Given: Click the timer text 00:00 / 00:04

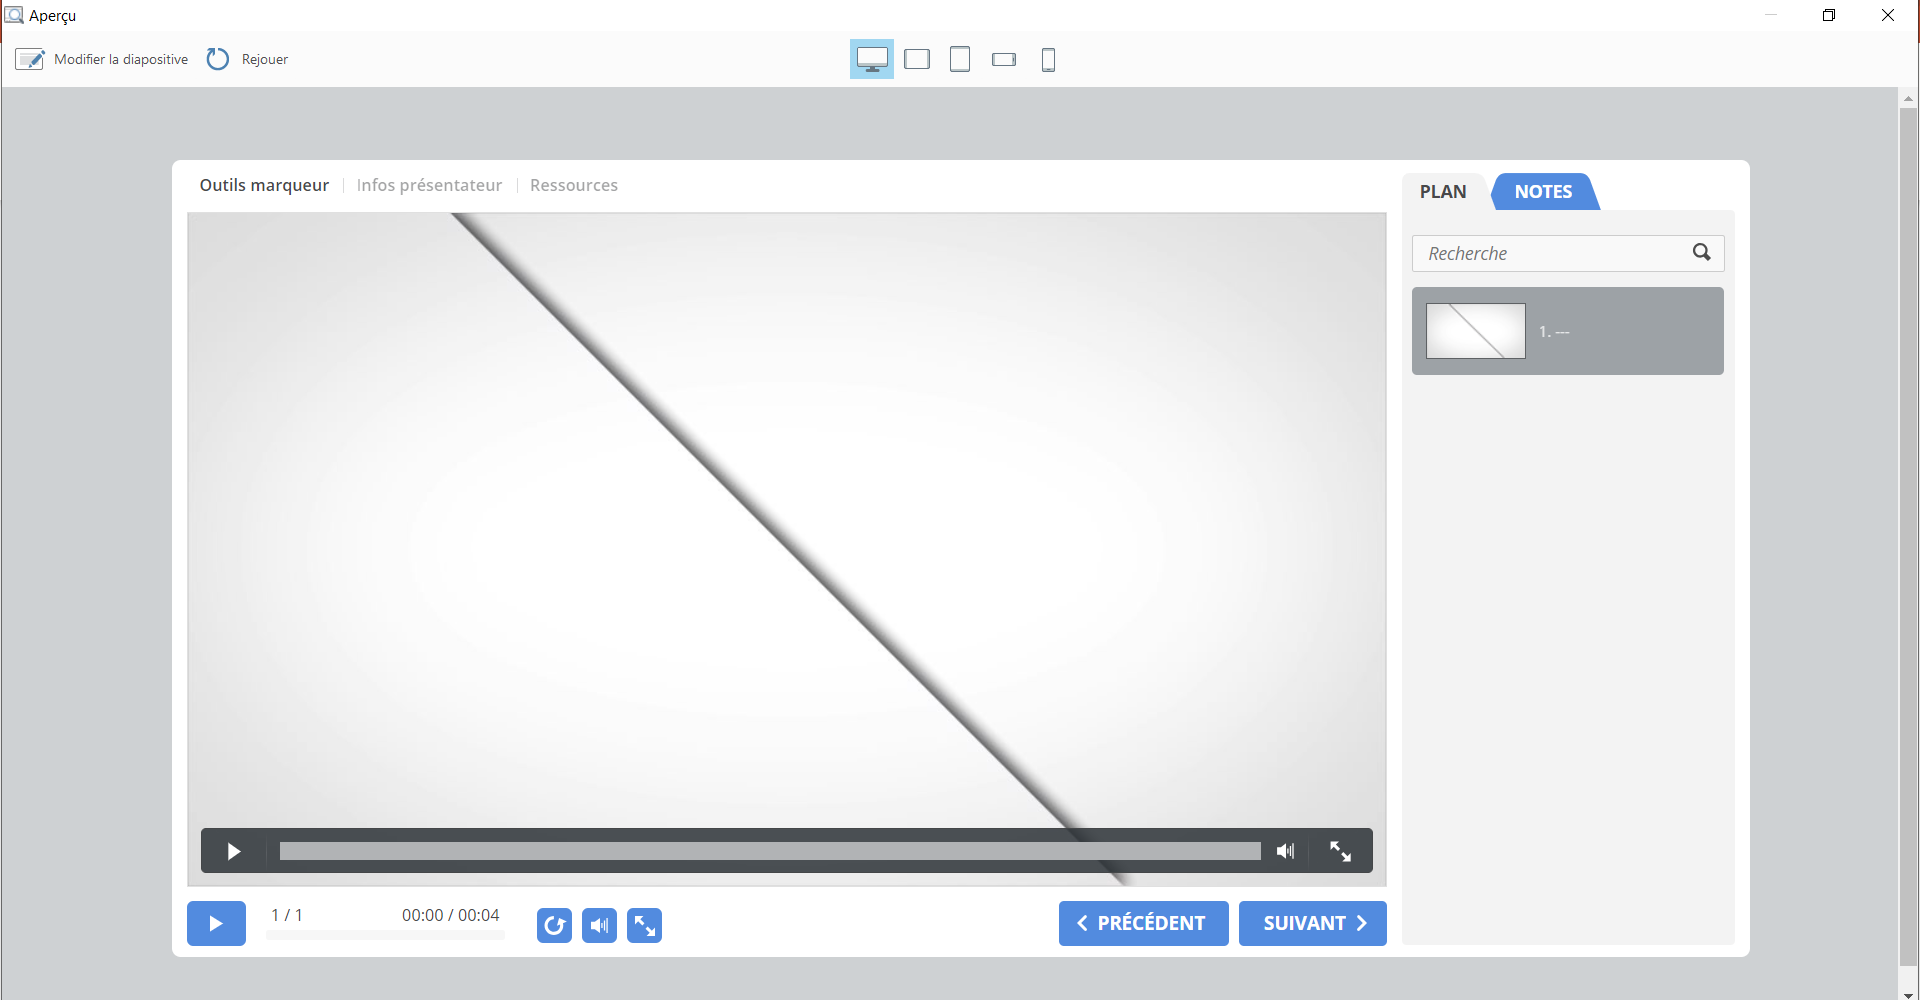Looking at the screenshot, I should coord(450,915).
